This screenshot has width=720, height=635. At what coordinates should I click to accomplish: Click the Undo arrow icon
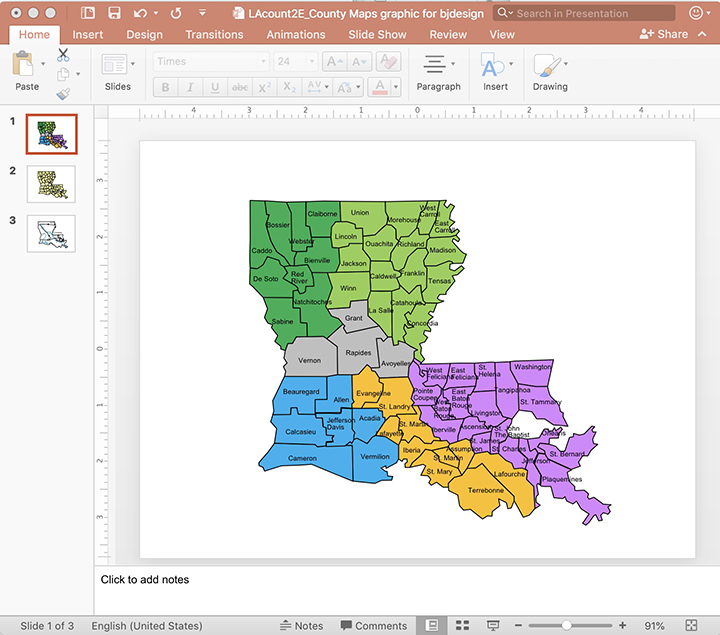140,13
